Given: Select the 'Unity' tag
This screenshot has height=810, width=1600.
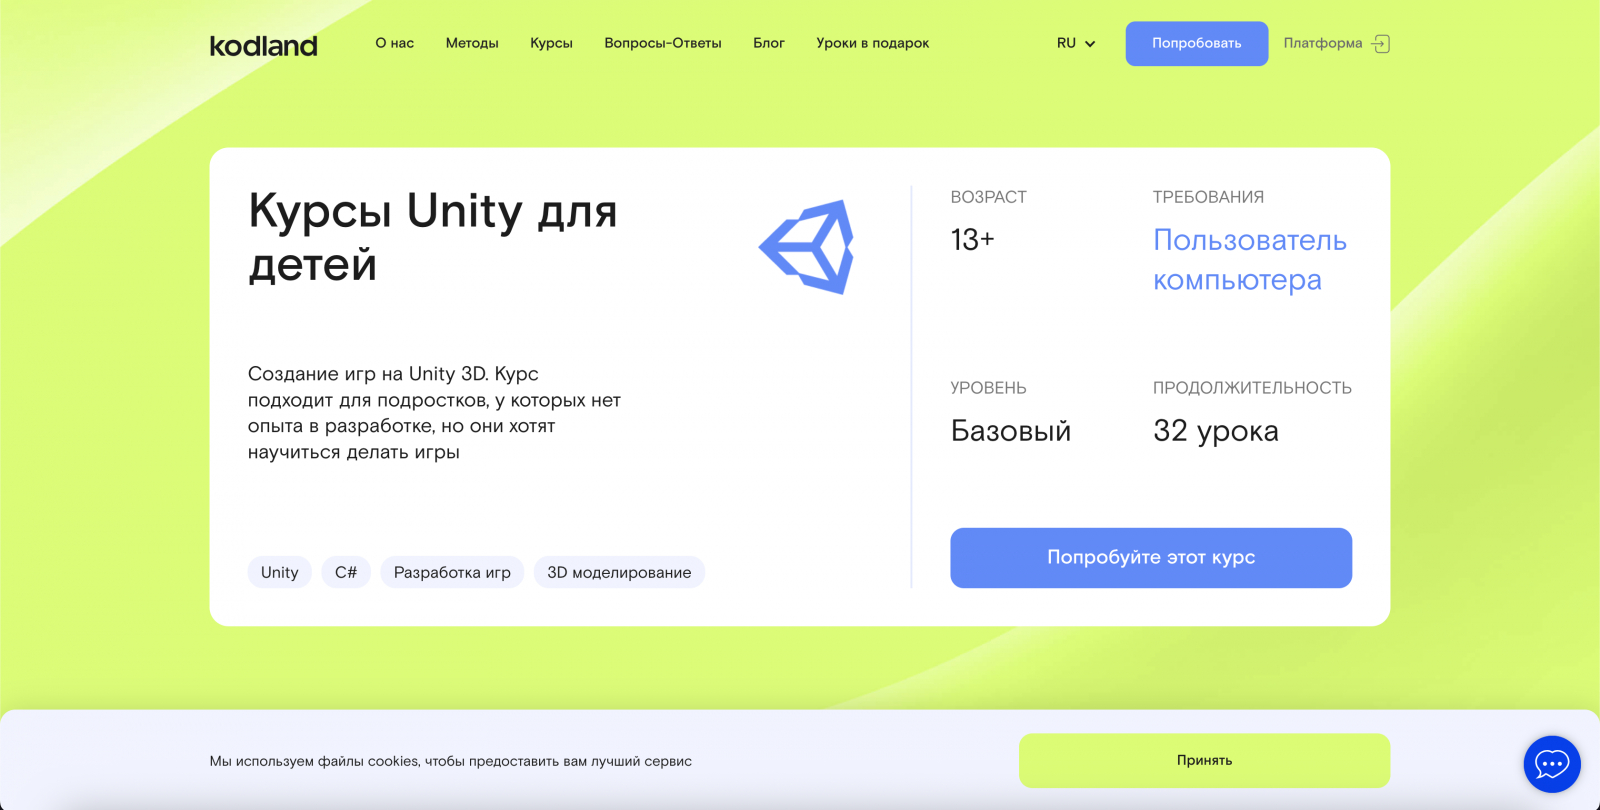Looking at the screenshot, I should (x=280, y=572).
